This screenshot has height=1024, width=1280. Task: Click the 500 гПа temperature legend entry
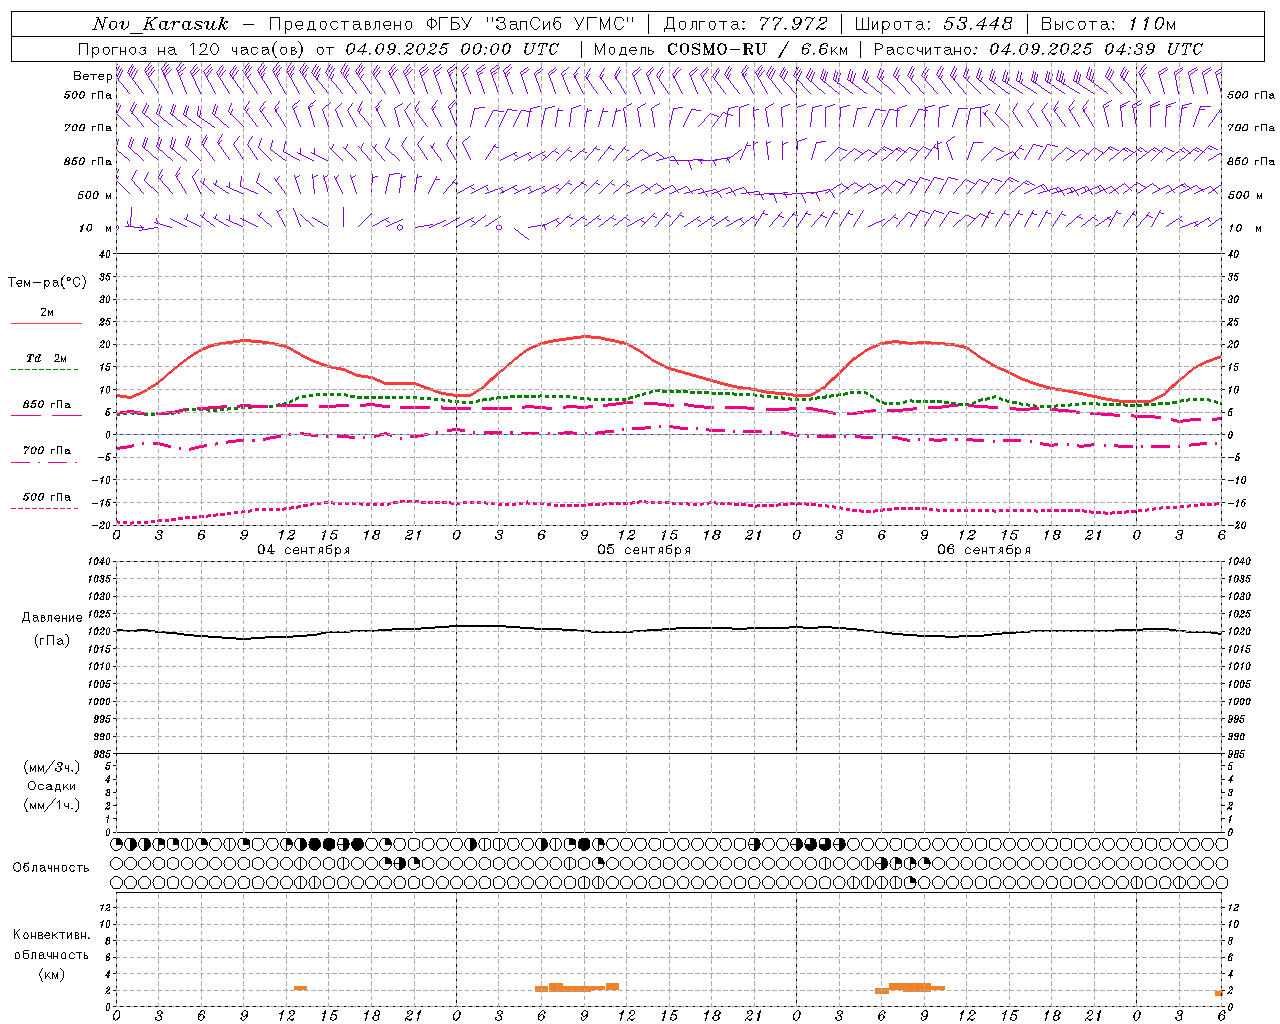[47, 497]
